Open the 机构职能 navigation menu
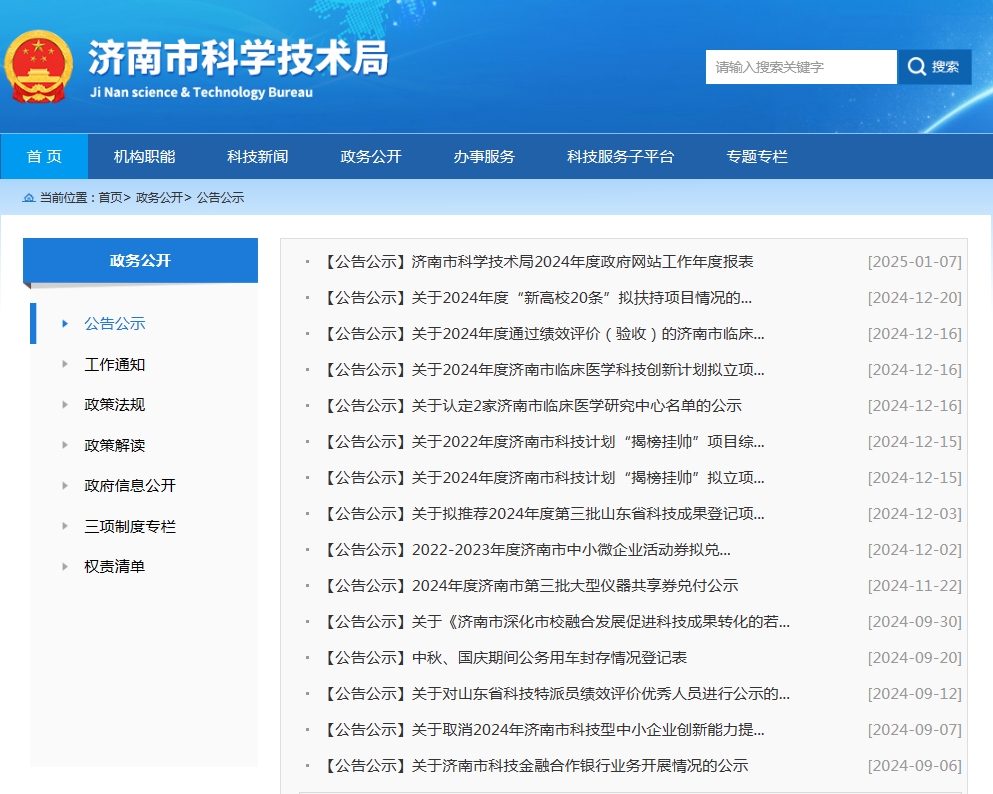 144,157
